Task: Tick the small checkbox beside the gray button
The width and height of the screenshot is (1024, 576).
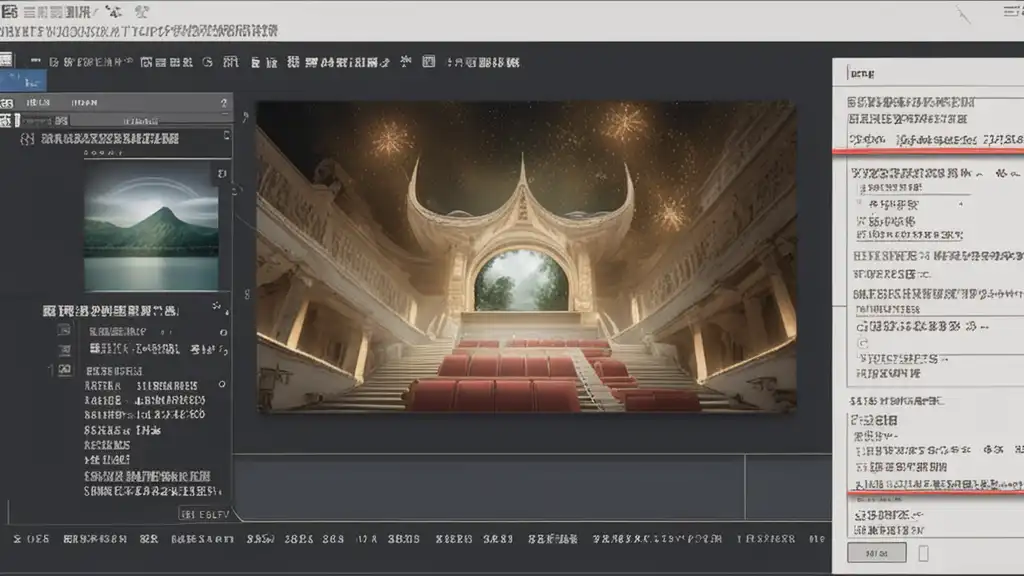Action: [x=923, y=553]
